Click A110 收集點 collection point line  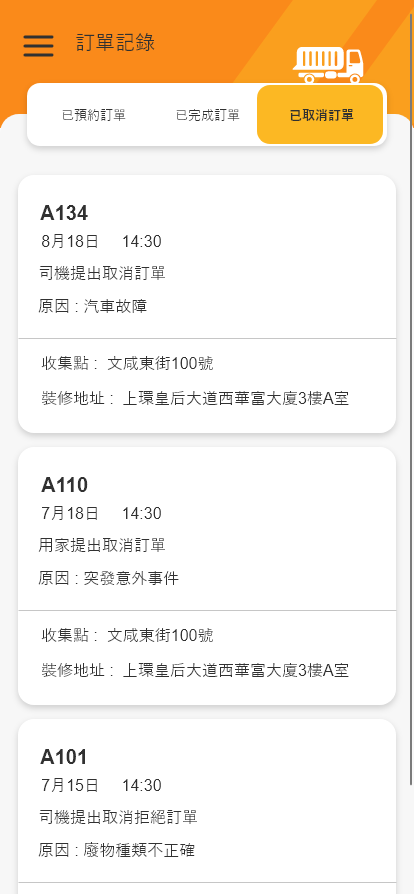coord(127,635)
